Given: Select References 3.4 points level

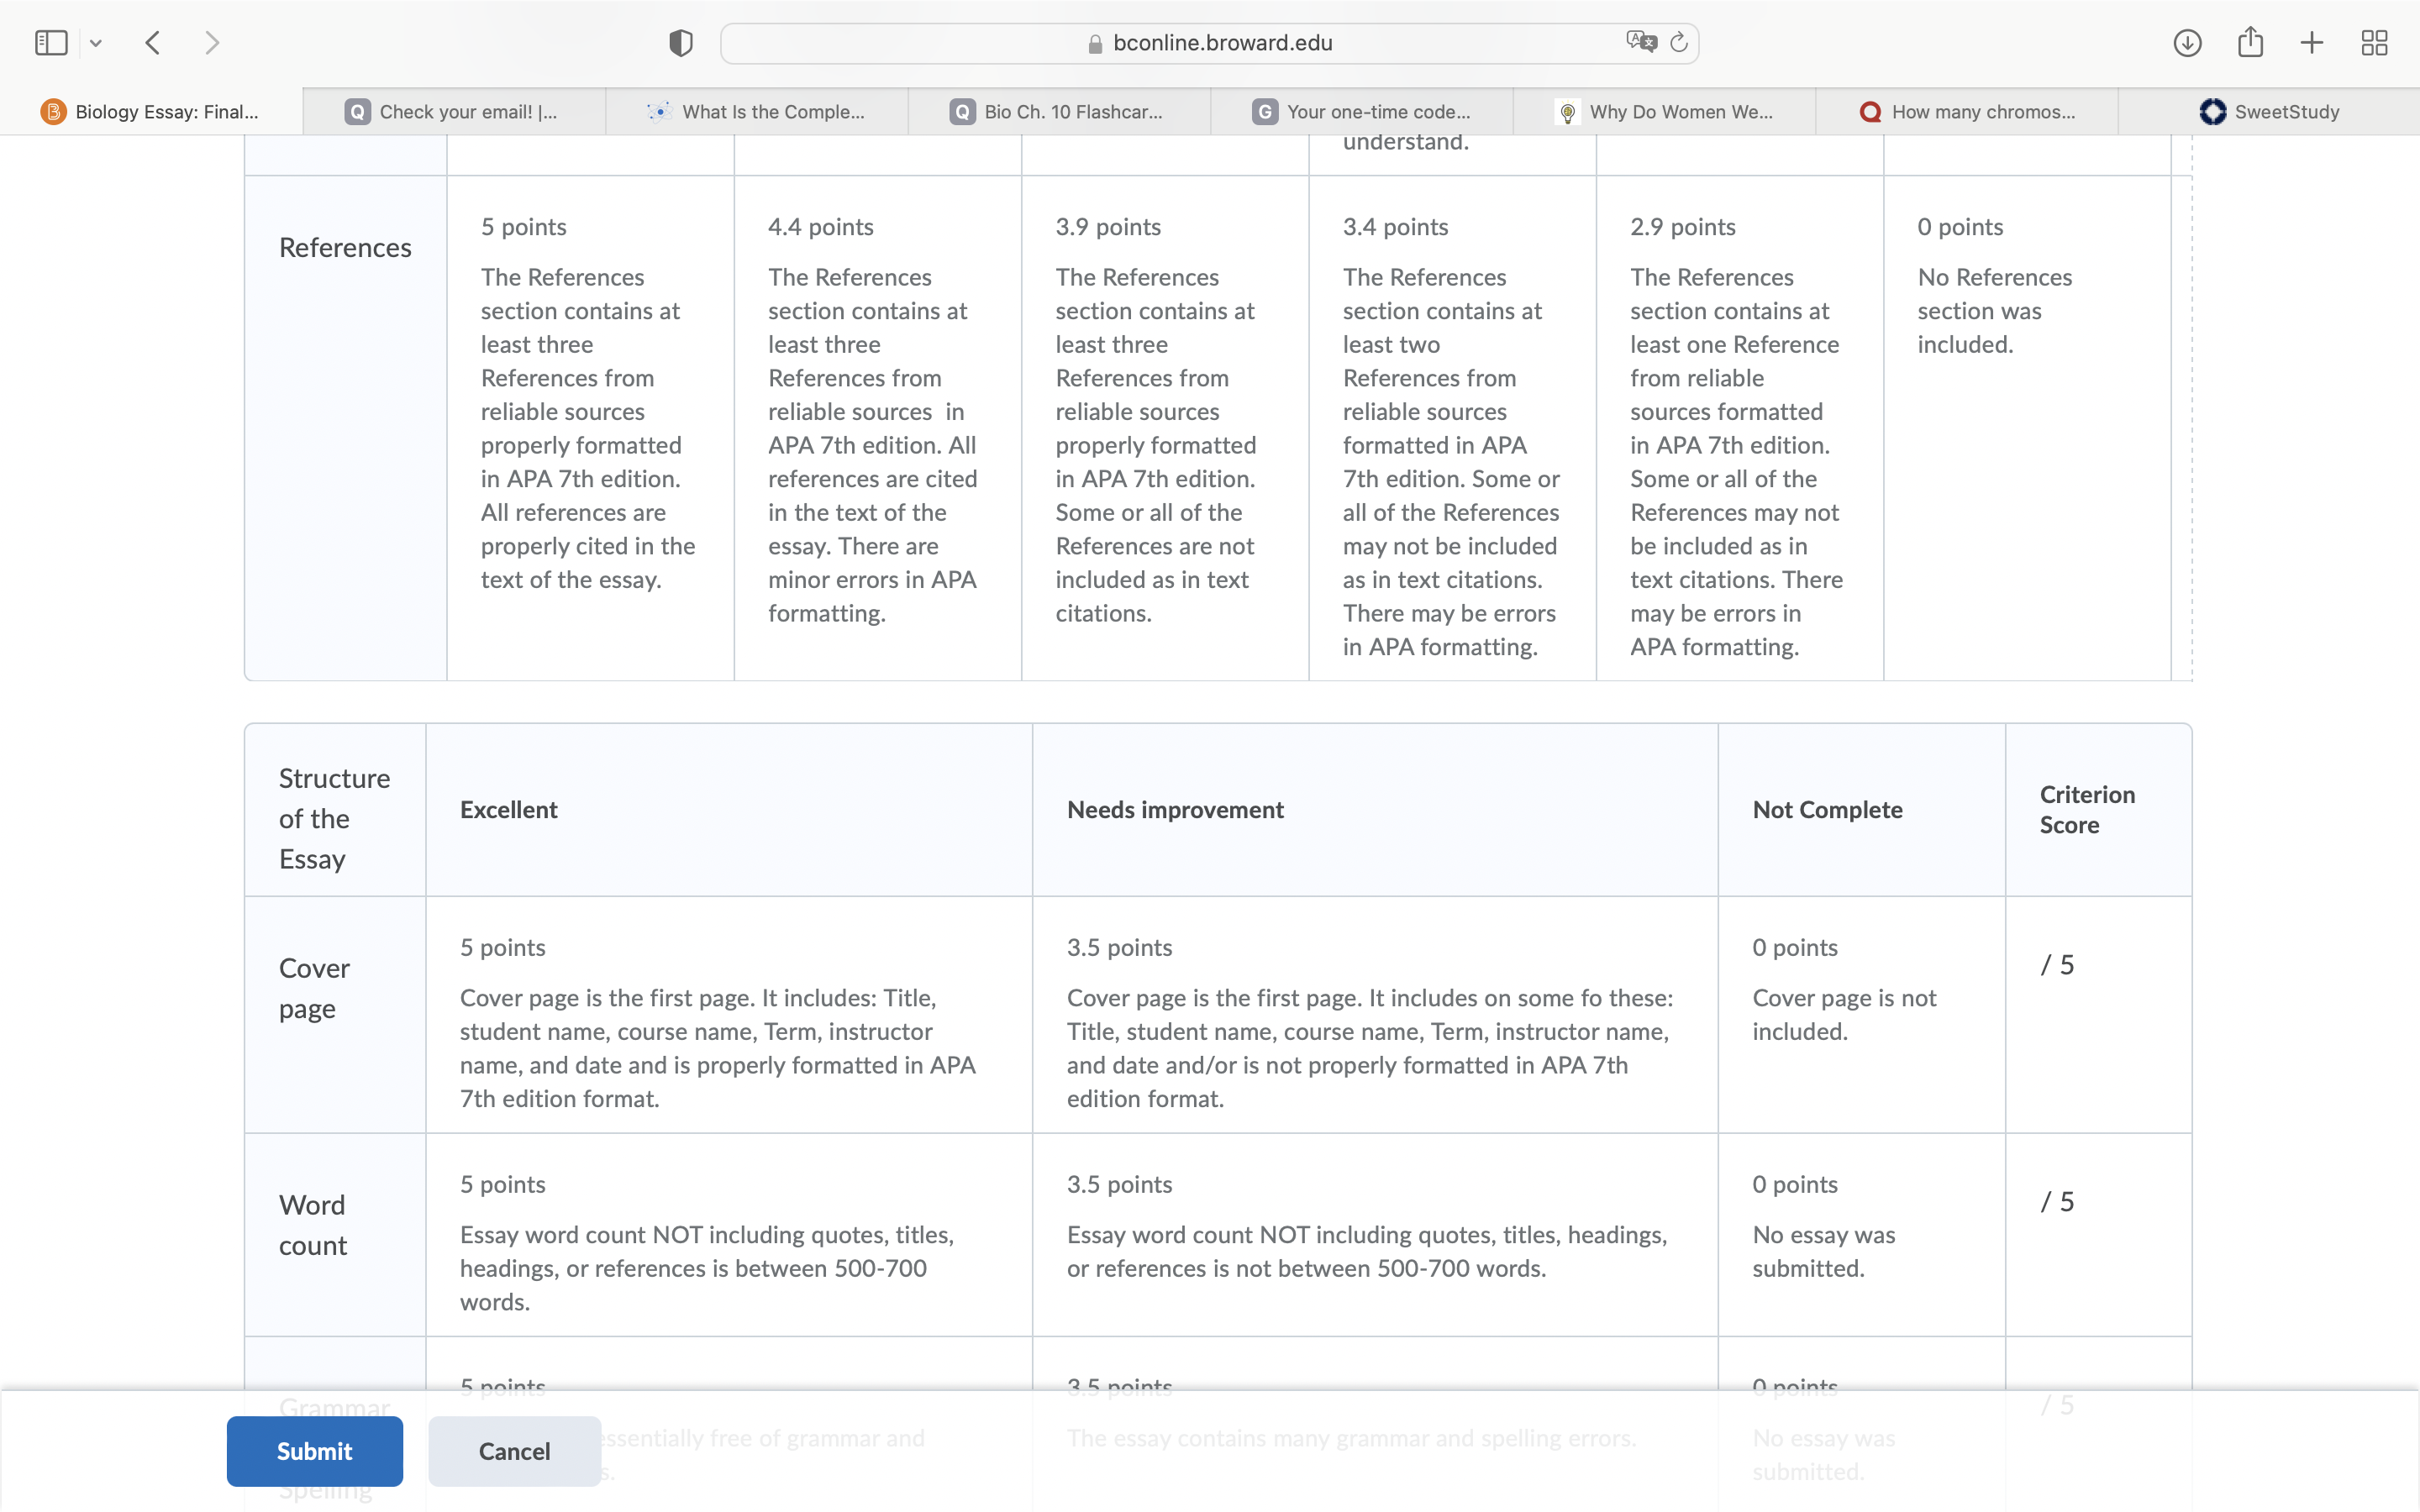Looking at the screenshot, I should click(1452, 428).
